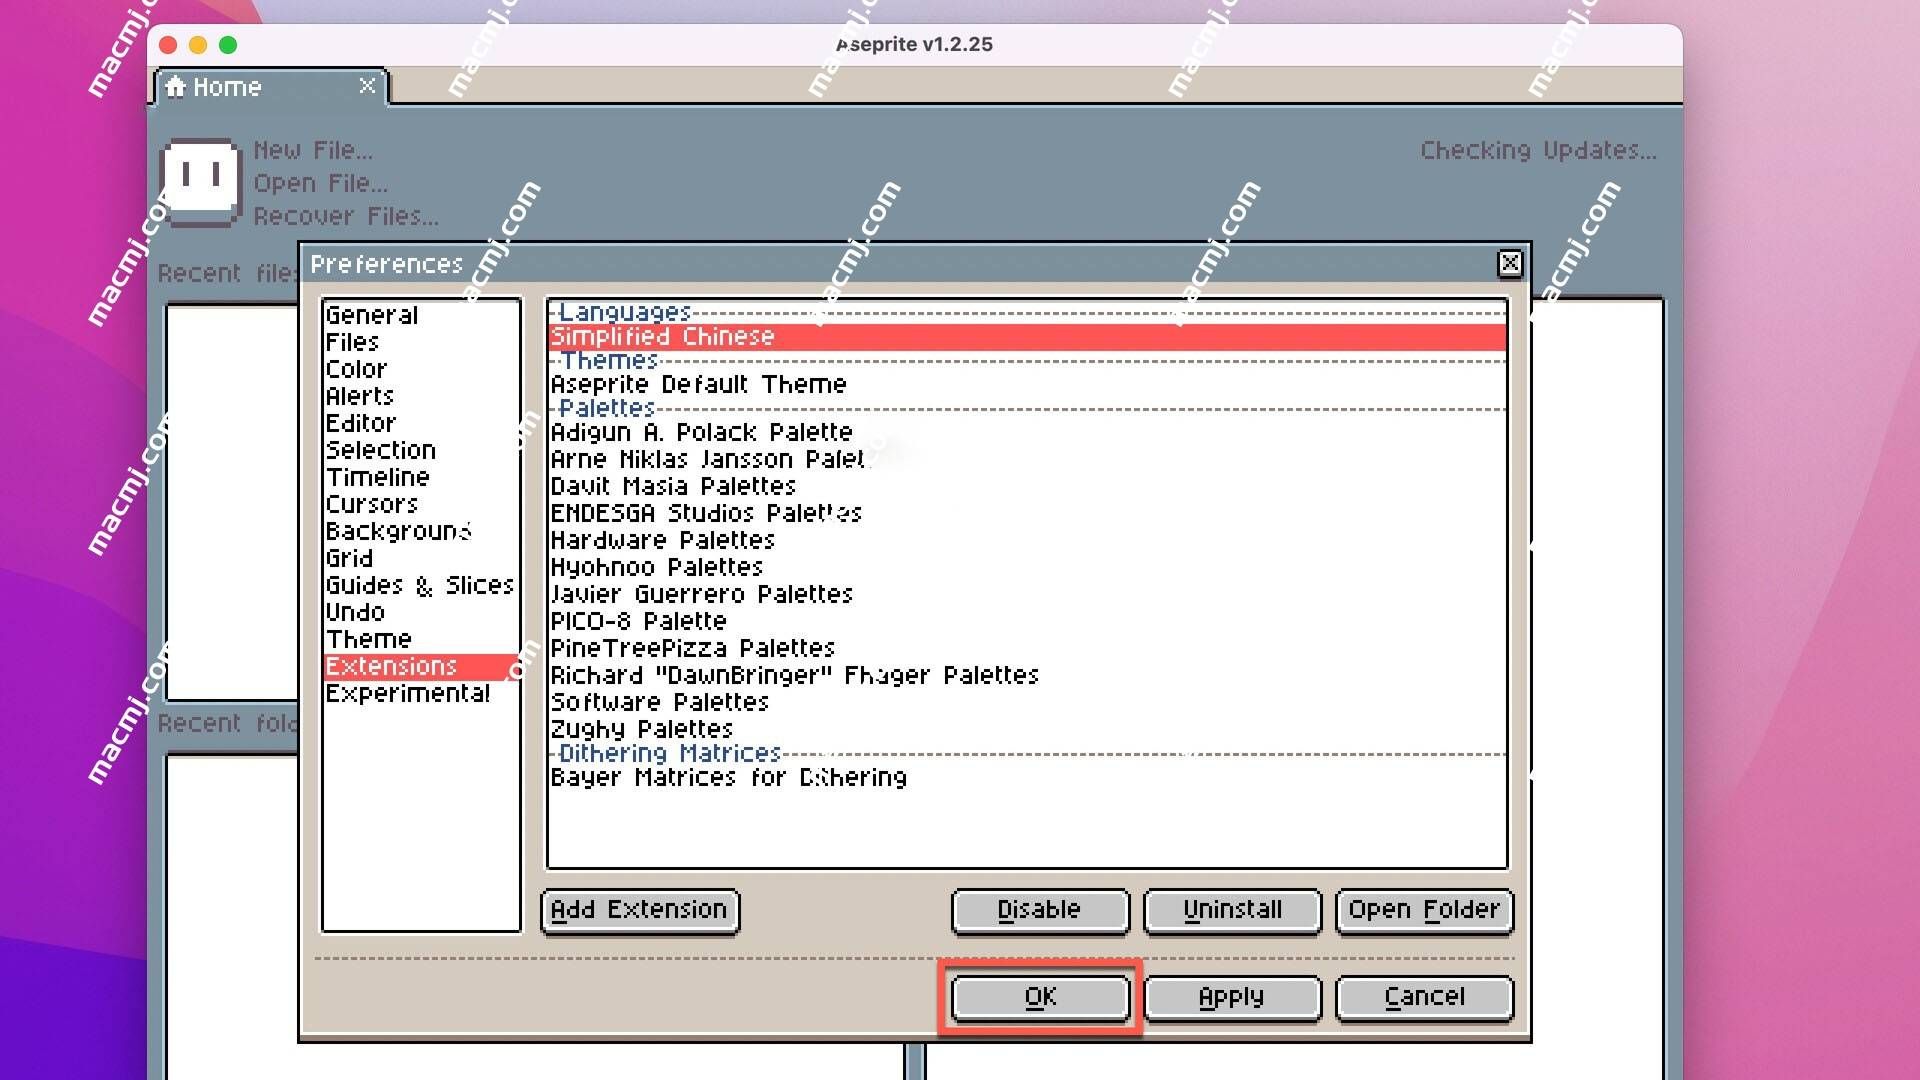Image resolution: width=1920 pixels, height=1080 pixels.
Task: Open the Timeline preferences section
Action: tap(421, 477)
